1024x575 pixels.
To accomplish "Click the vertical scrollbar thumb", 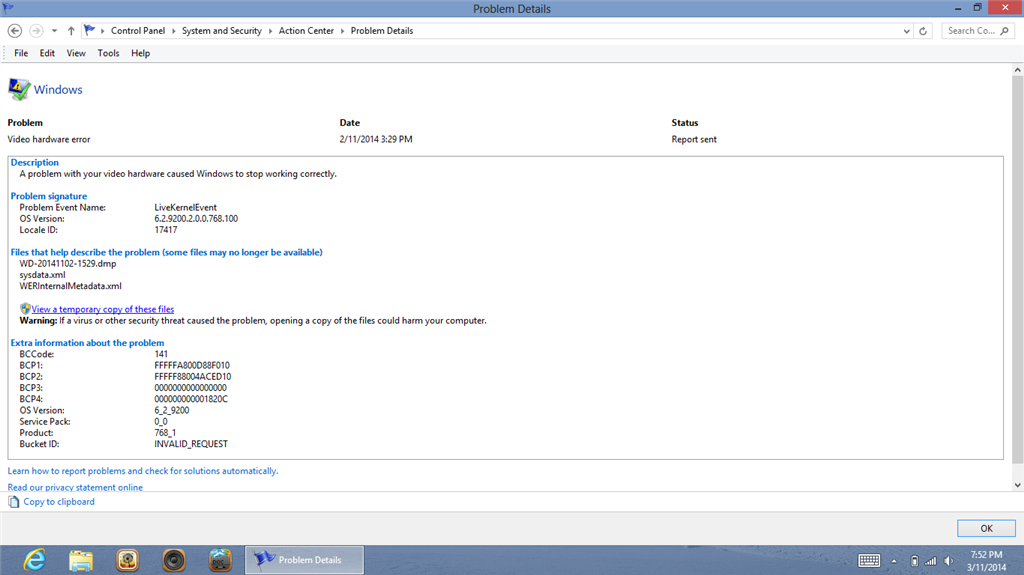I will click(x=1017, y=269).
